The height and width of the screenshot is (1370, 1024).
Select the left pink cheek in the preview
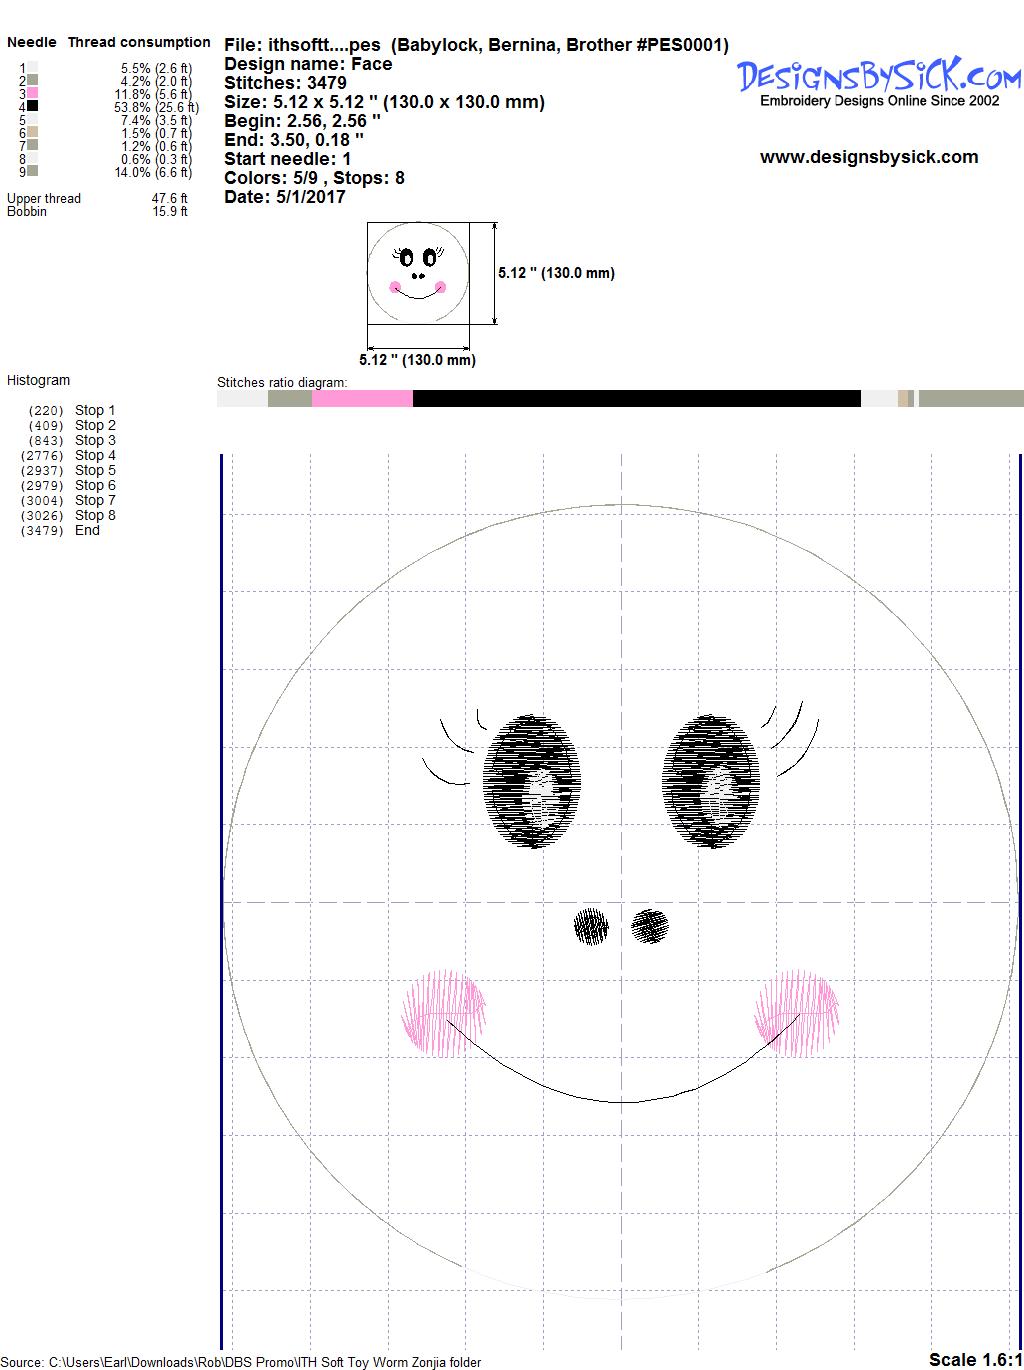444,1012
